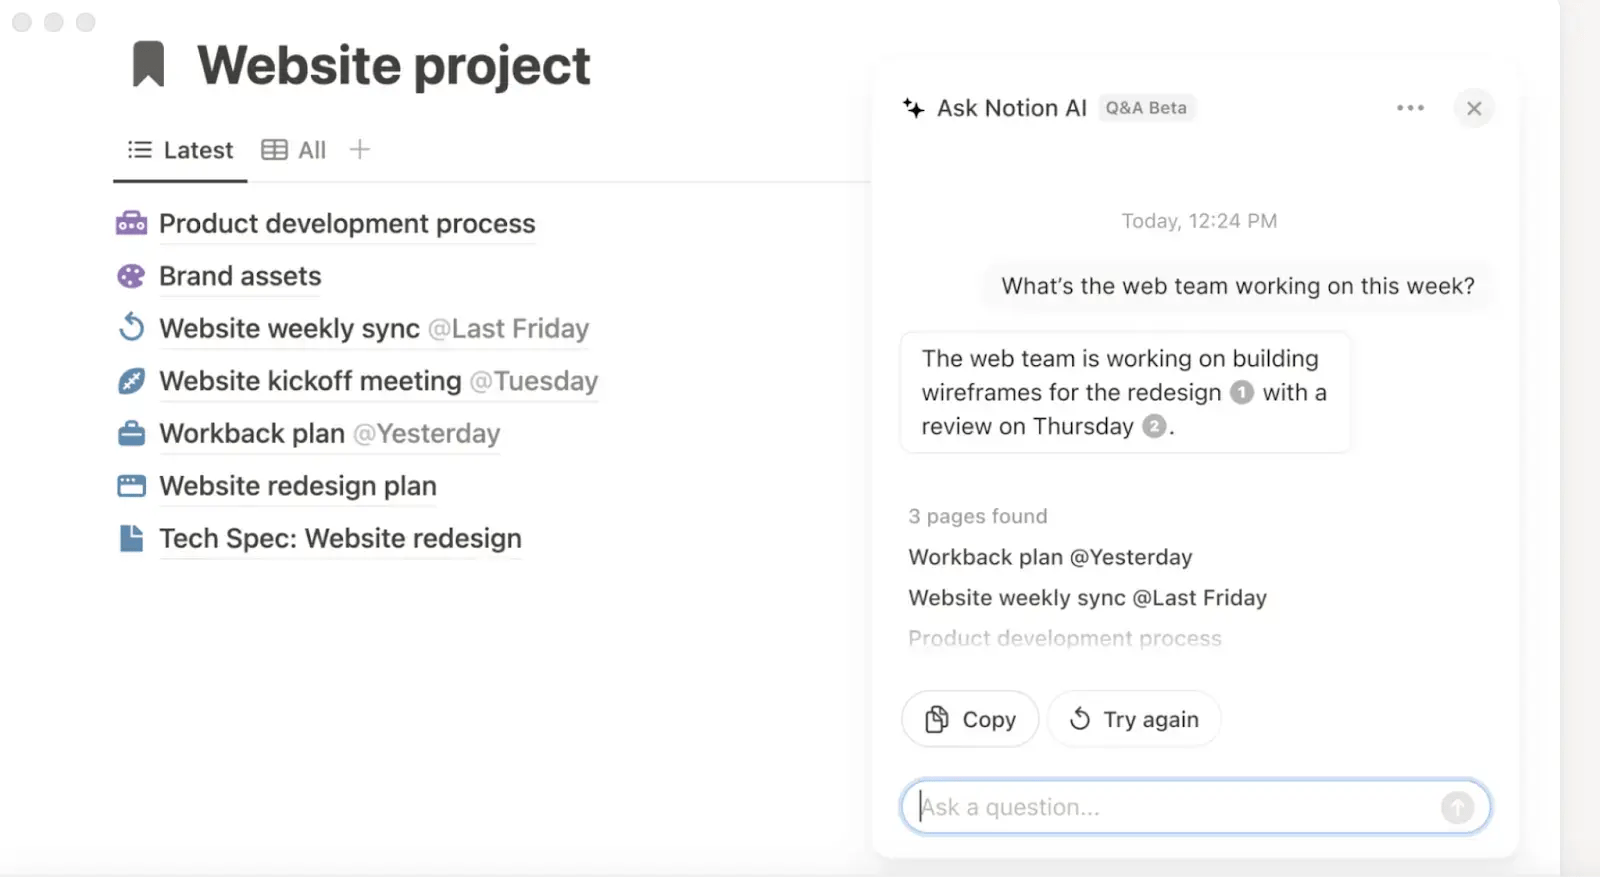Click the palette icon next to Brand assets
1600x877 pixels.
click(x=131, y=276)
